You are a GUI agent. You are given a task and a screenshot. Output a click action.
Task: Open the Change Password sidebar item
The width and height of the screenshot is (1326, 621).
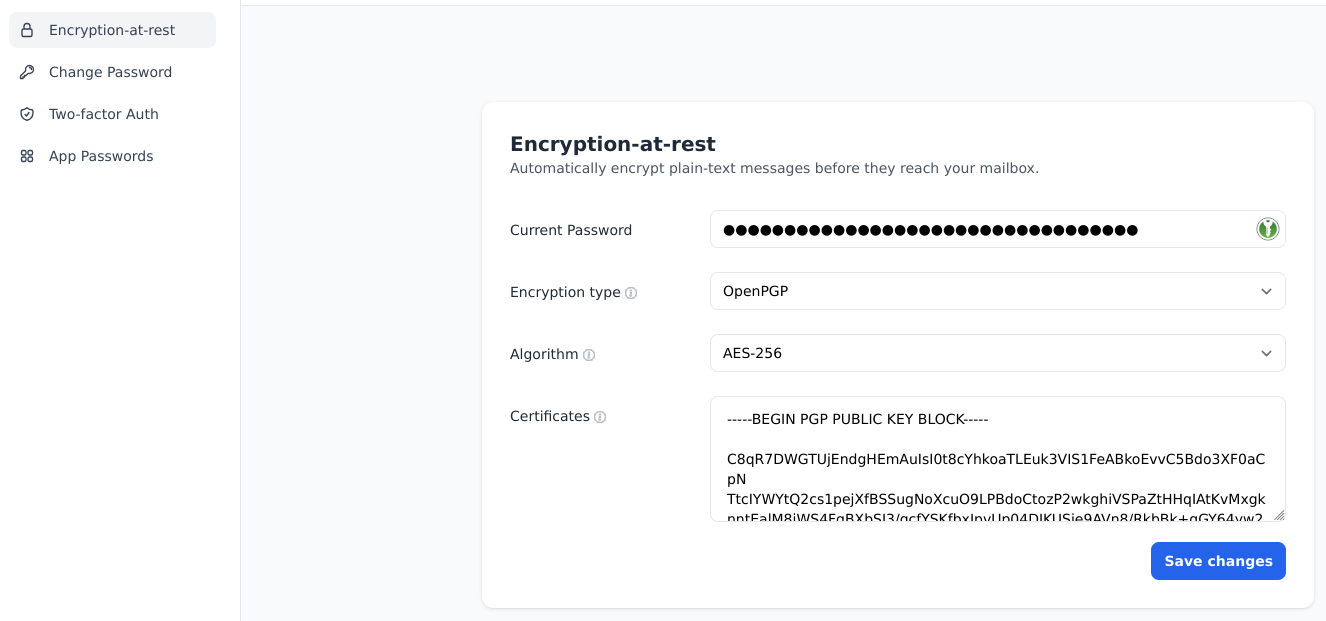point(112,72)
